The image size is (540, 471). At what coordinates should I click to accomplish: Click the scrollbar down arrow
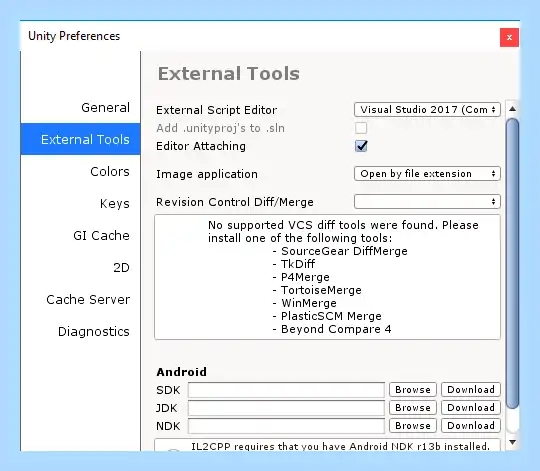coord(512,442)
